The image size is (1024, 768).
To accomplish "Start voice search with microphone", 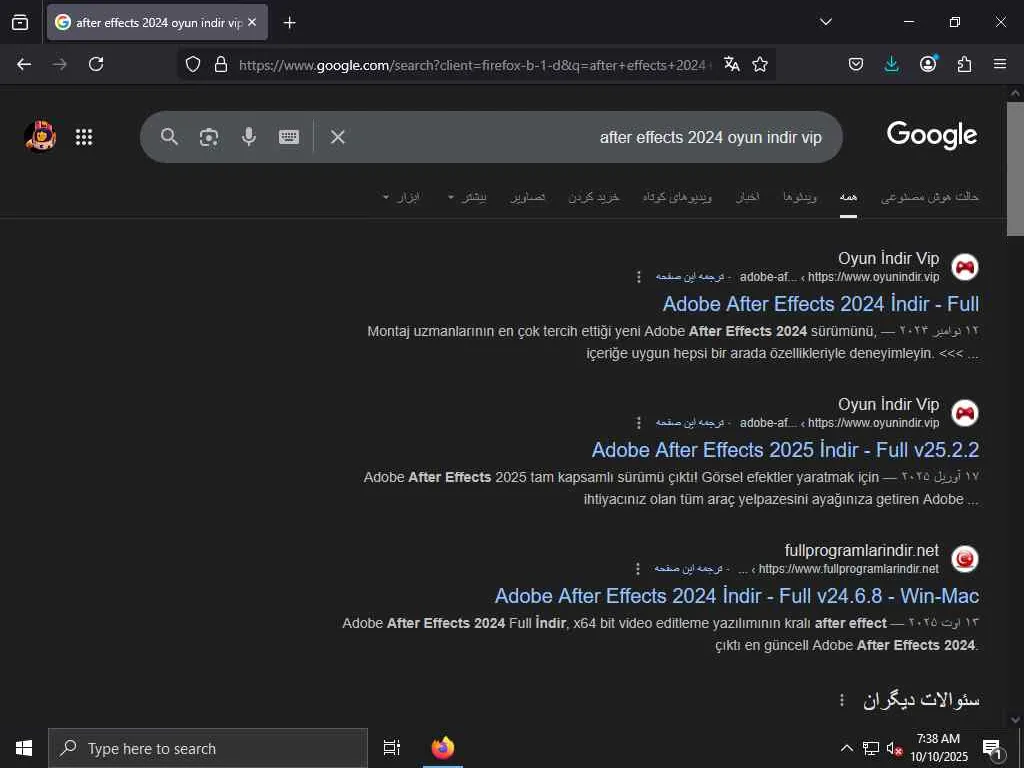I will coord(249,136).
